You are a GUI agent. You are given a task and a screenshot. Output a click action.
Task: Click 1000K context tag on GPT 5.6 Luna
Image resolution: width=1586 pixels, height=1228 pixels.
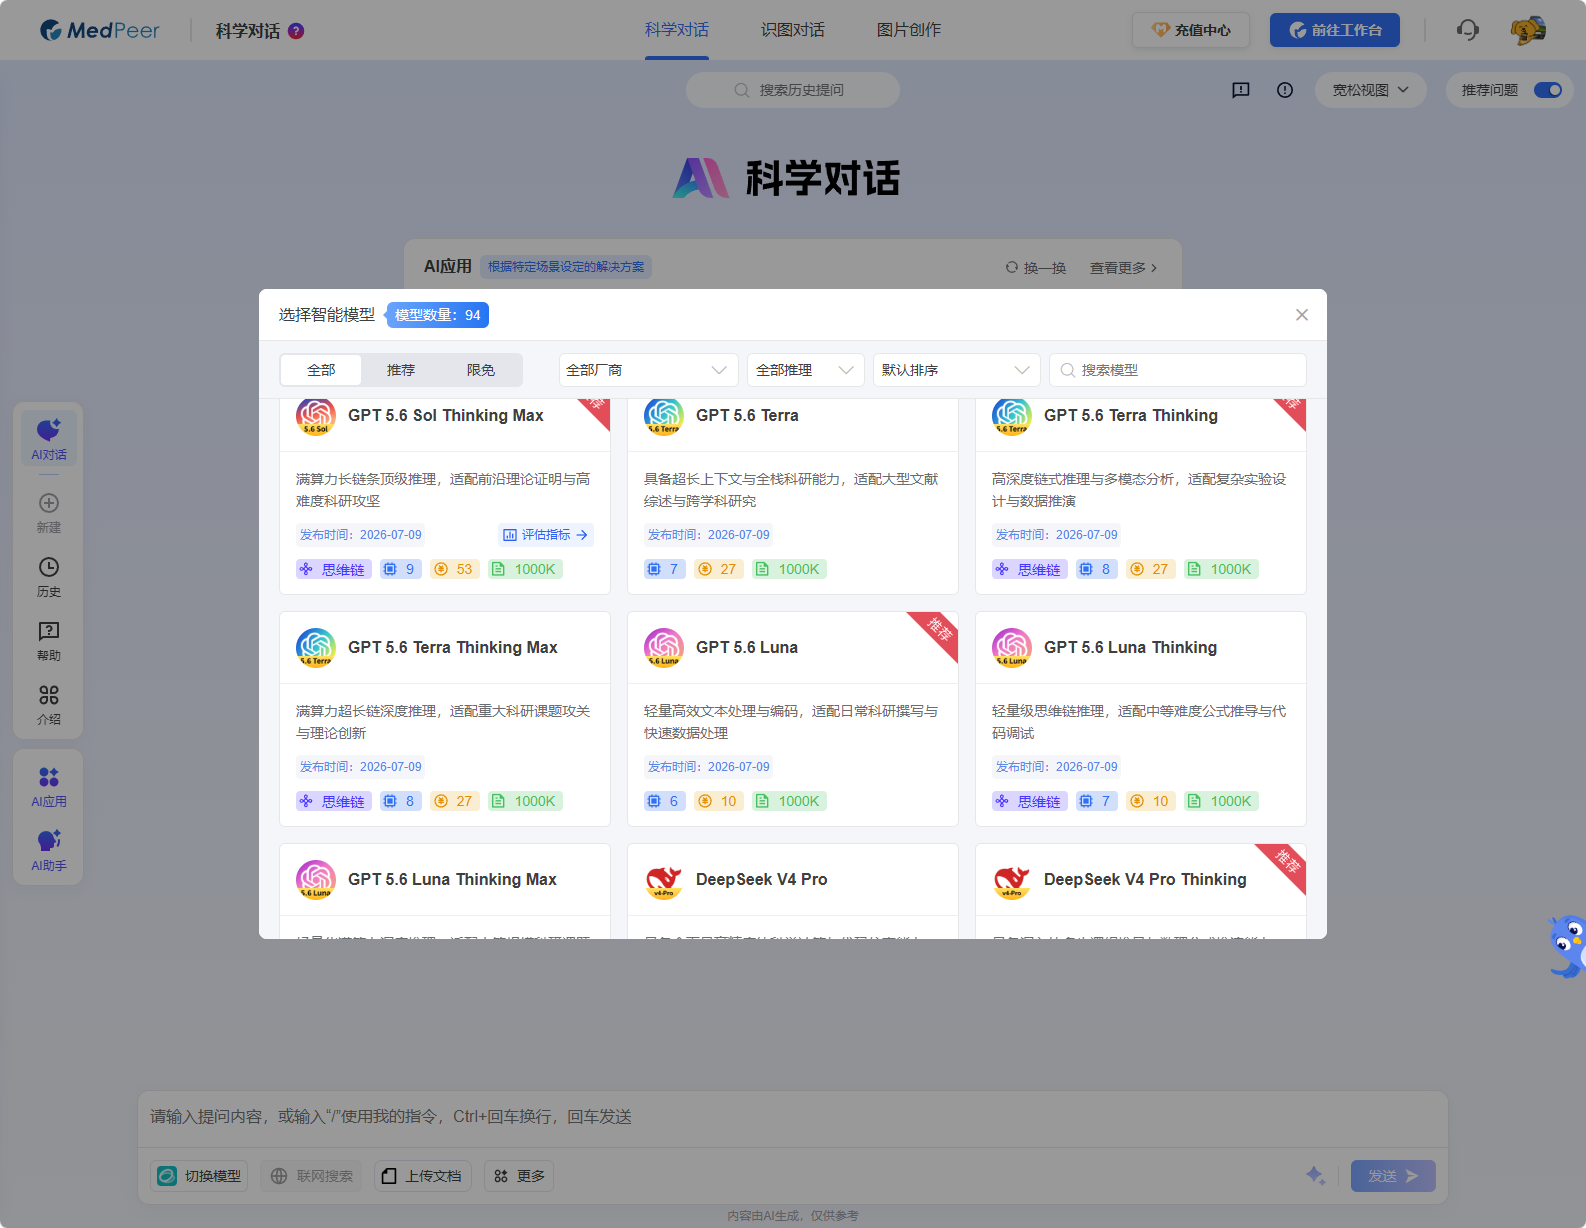pos(789,801)
